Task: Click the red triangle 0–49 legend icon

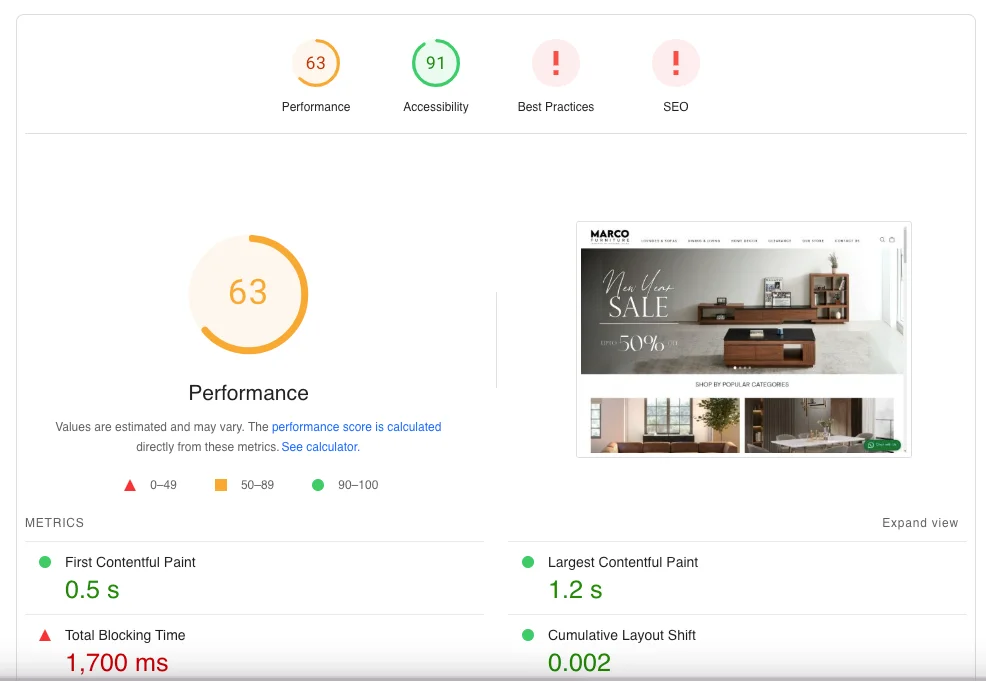Action: 130,485
